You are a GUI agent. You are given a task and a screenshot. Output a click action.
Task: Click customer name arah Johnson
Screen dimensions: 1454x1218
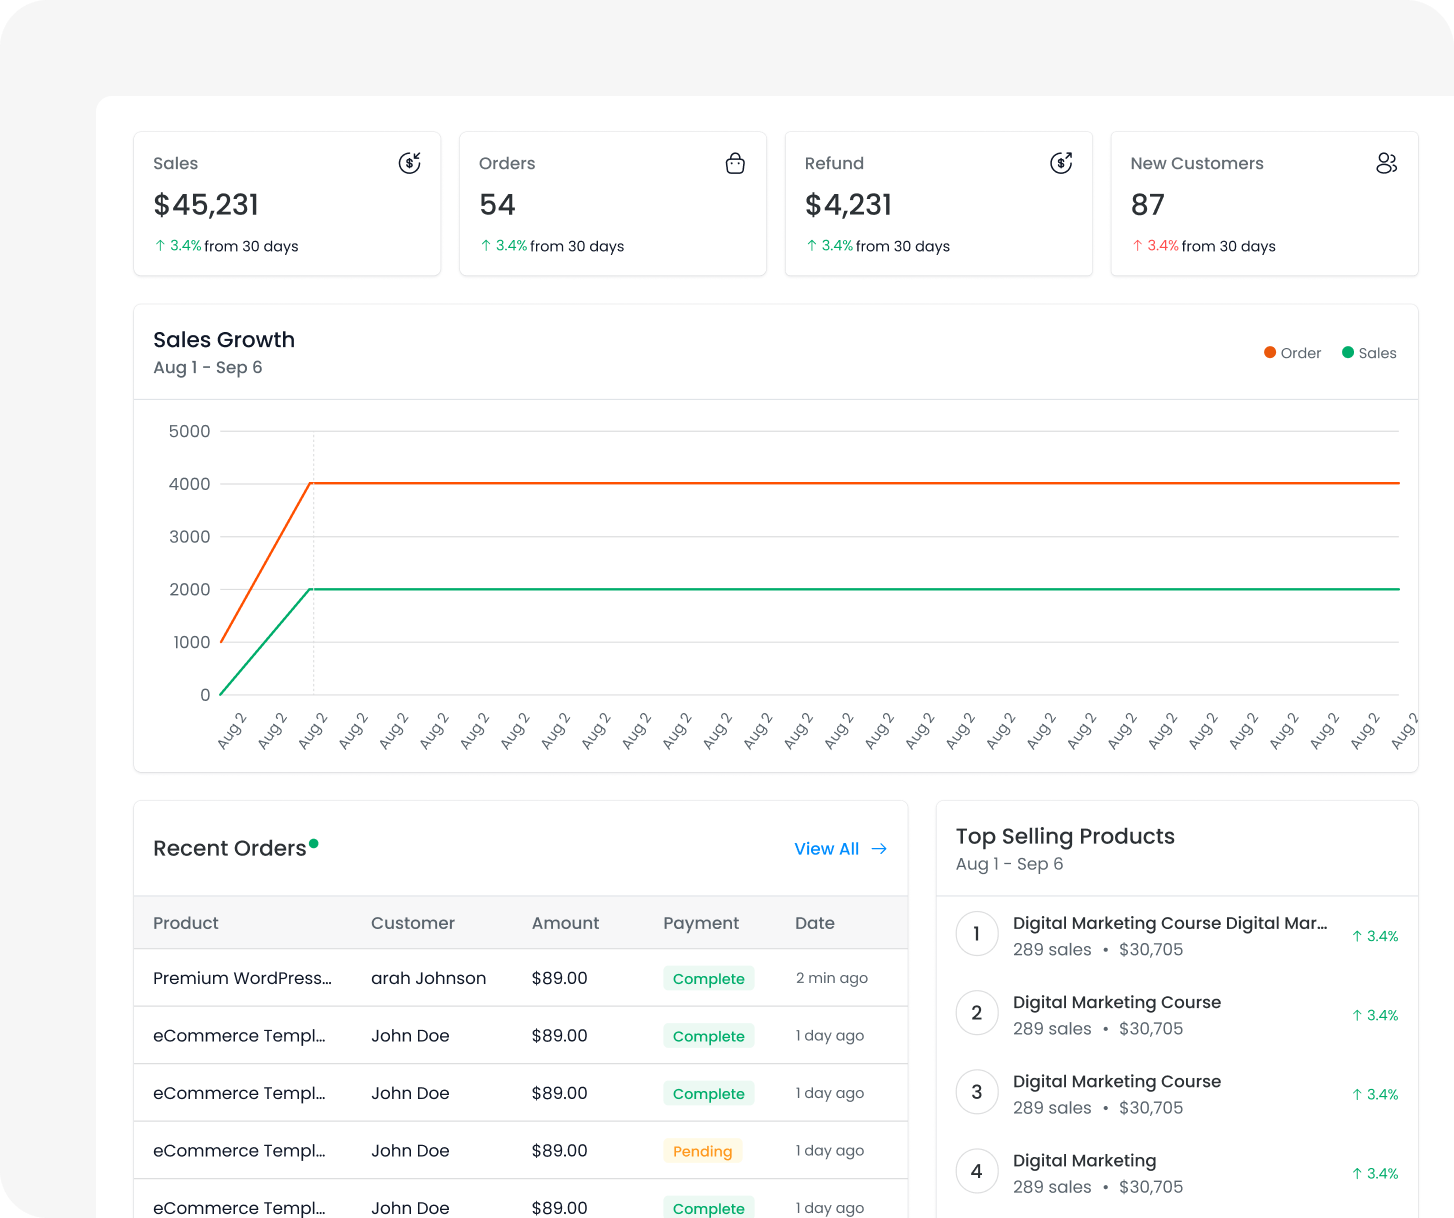pos(429,978)
